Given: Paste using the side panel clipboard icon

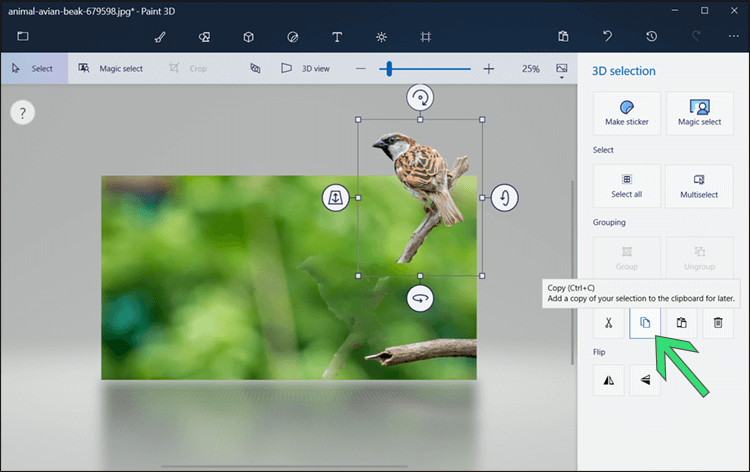Looking at the screenshot, I should pyautogui.click(x=682, y=323).
